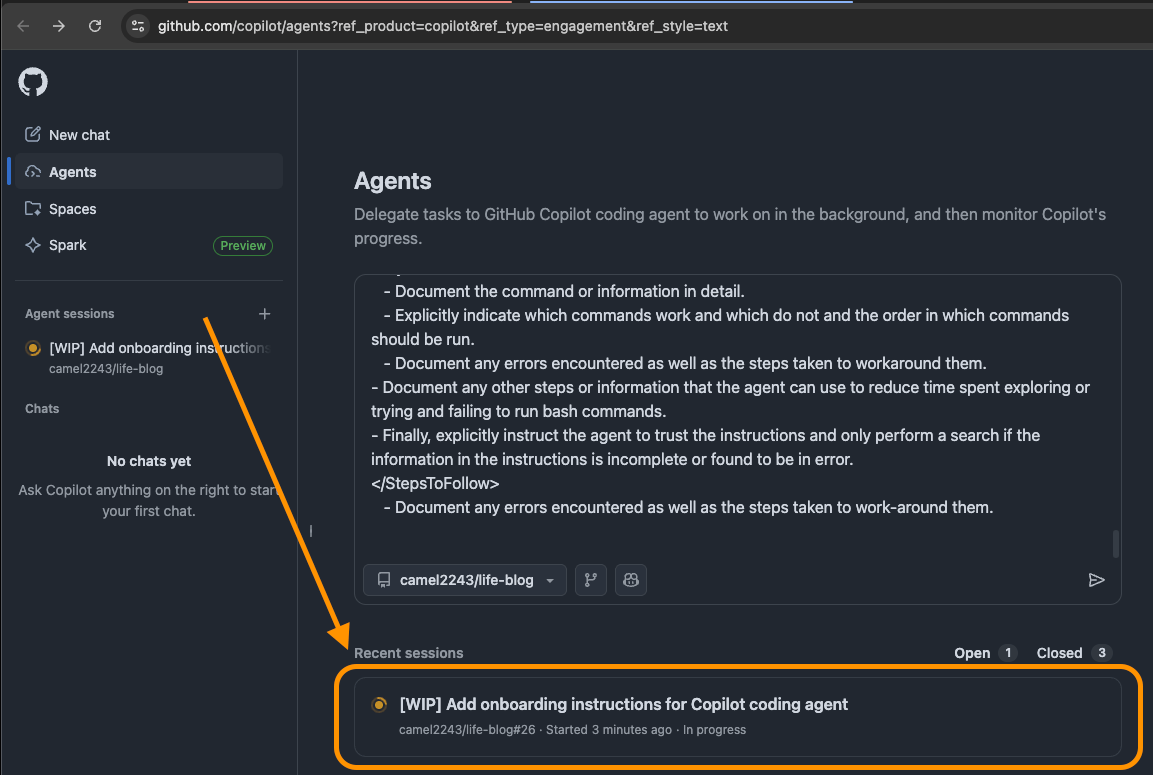Click the Copilot icon next to branch selector
Viewport: 1153px width, 775px height.
tap(630, 580)
